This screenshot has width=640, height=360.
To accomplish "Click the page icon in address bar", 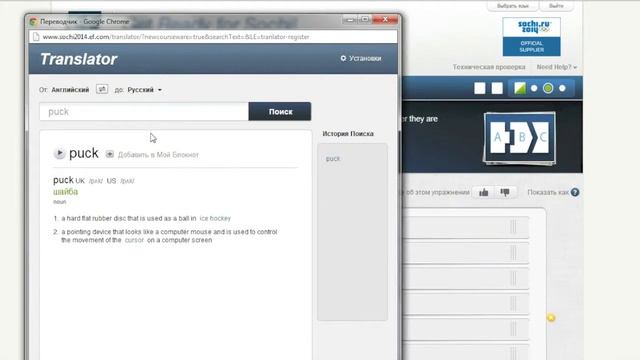I will [36, 37].
